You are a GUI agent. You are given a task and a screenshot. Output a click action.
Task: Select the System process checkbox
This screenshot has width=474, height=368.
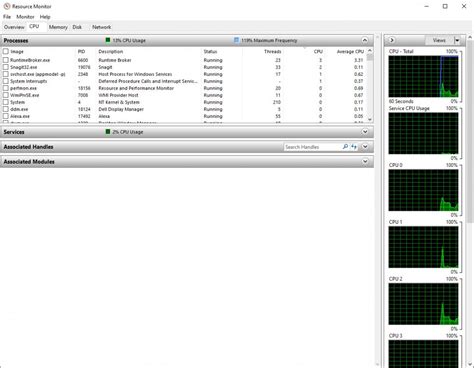tap(6, 102)
